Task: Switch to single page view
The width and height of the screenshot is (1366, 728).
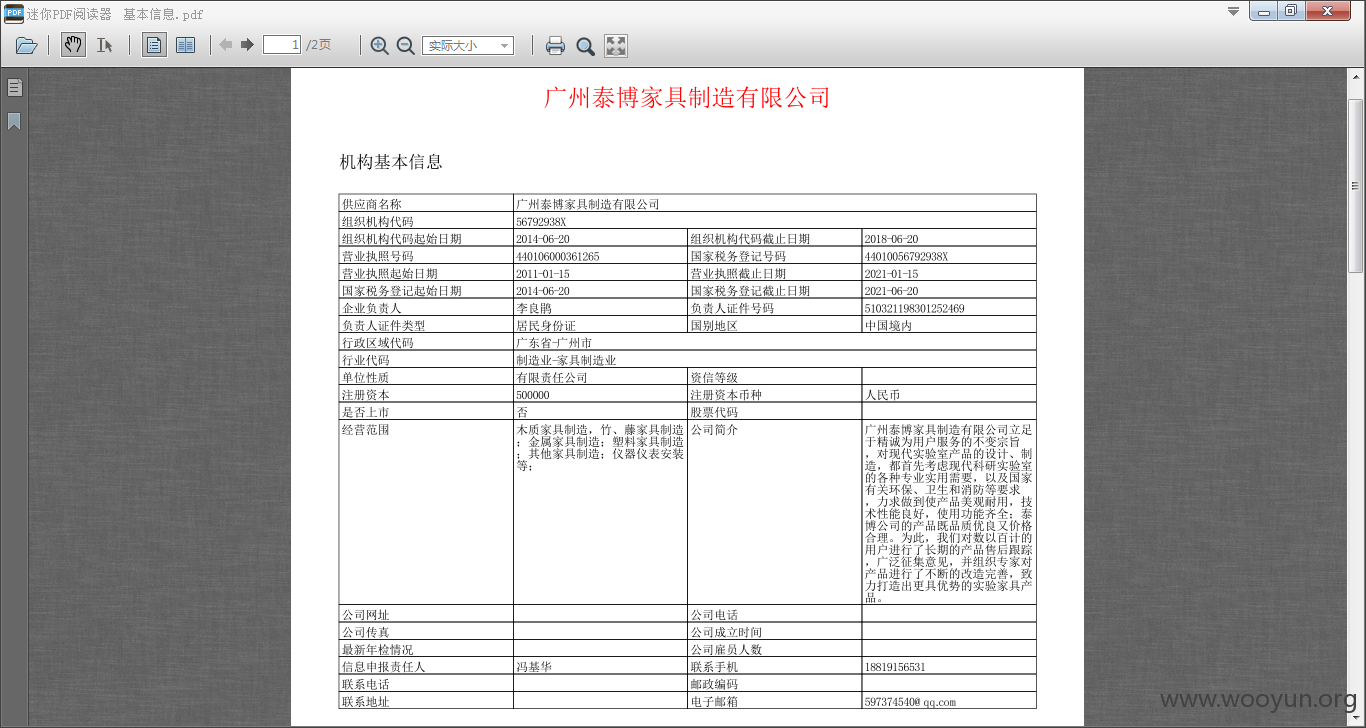Action: pyautogui.click(x=154, y=45)
